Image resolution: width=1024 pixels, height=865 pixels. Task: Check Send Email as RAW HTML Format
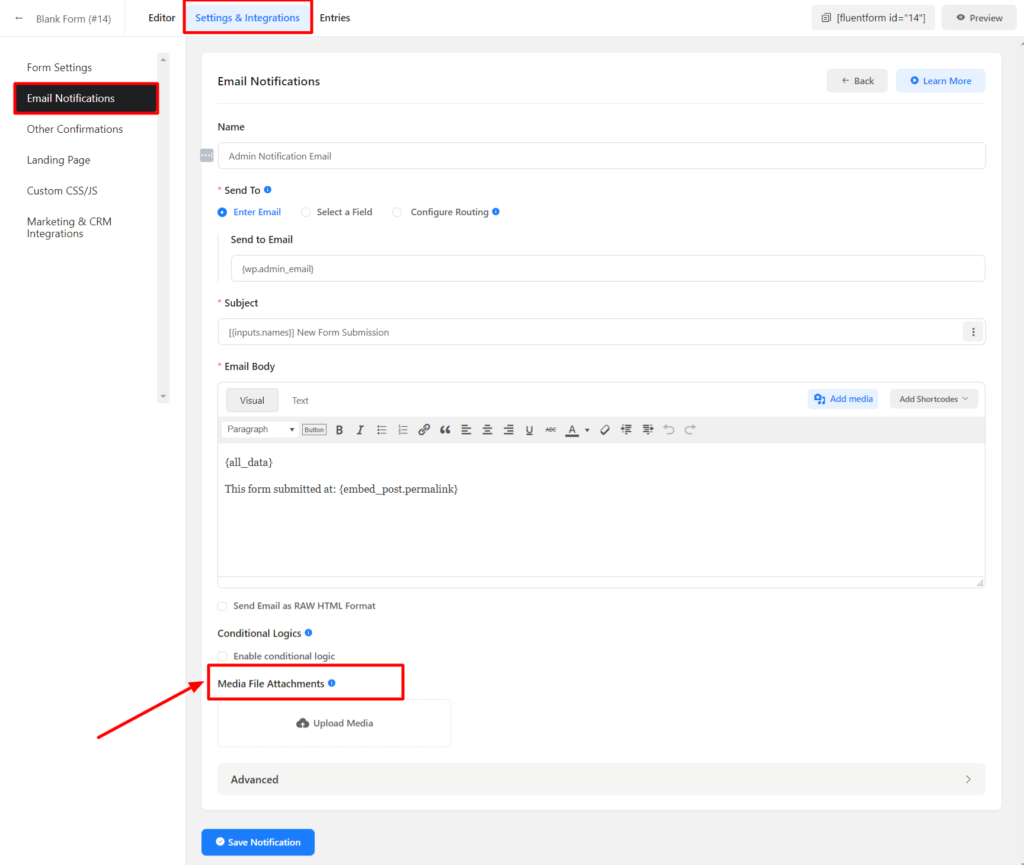(222, 605)
